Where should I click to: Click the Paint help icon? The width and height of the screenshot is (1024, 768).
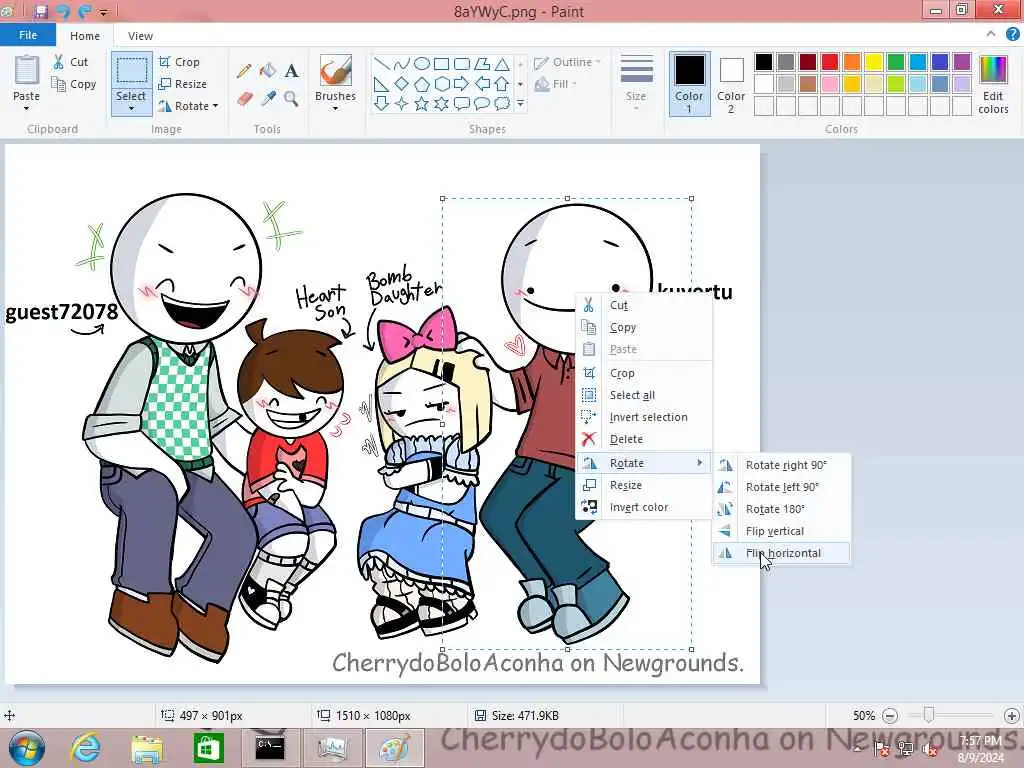pyautogui.click(x=1012, y=35)
